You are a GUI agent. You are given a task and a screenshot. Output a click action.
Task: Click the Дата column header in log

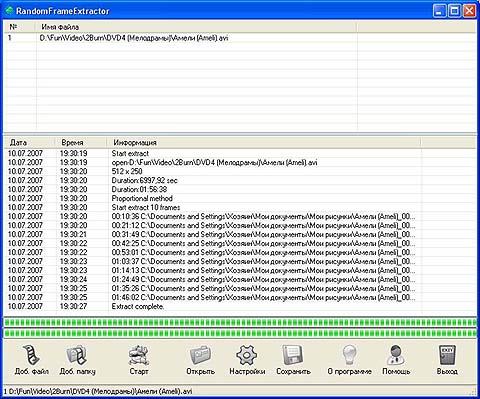30,143
